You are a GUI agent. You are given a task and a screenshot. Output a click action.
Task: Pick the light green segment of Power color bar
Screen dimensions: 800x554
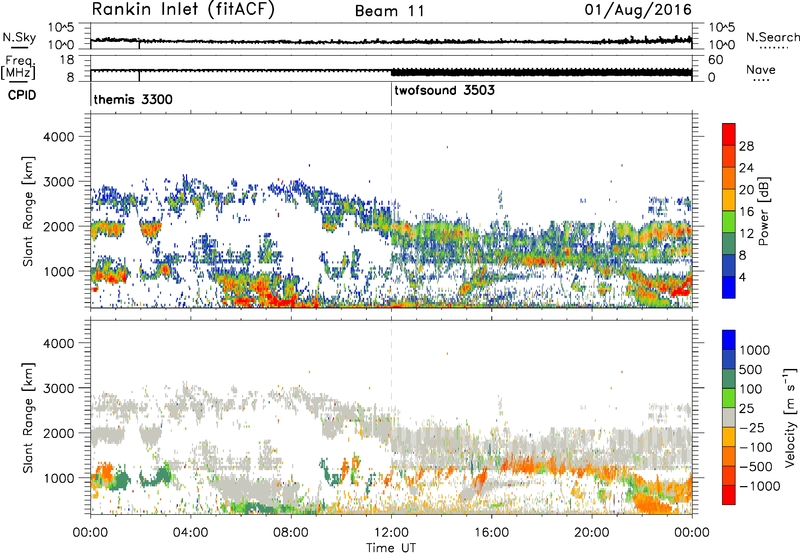coord(729,222)
